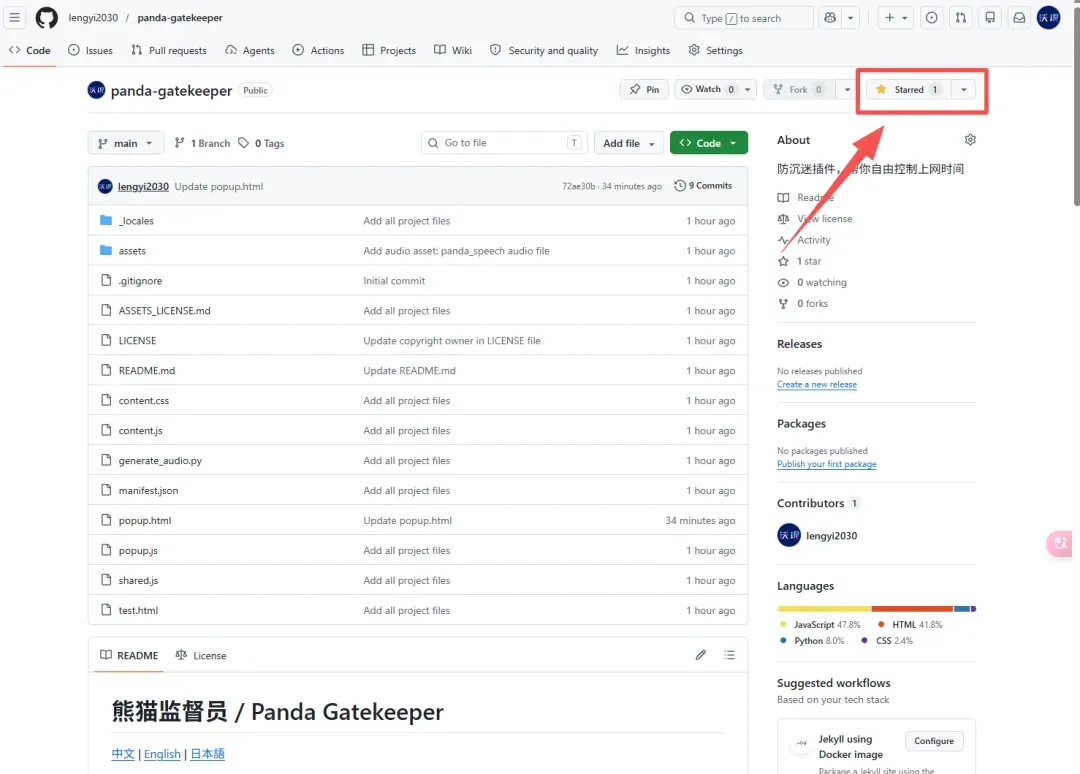Focus the Go to file search box

[504, 143]
